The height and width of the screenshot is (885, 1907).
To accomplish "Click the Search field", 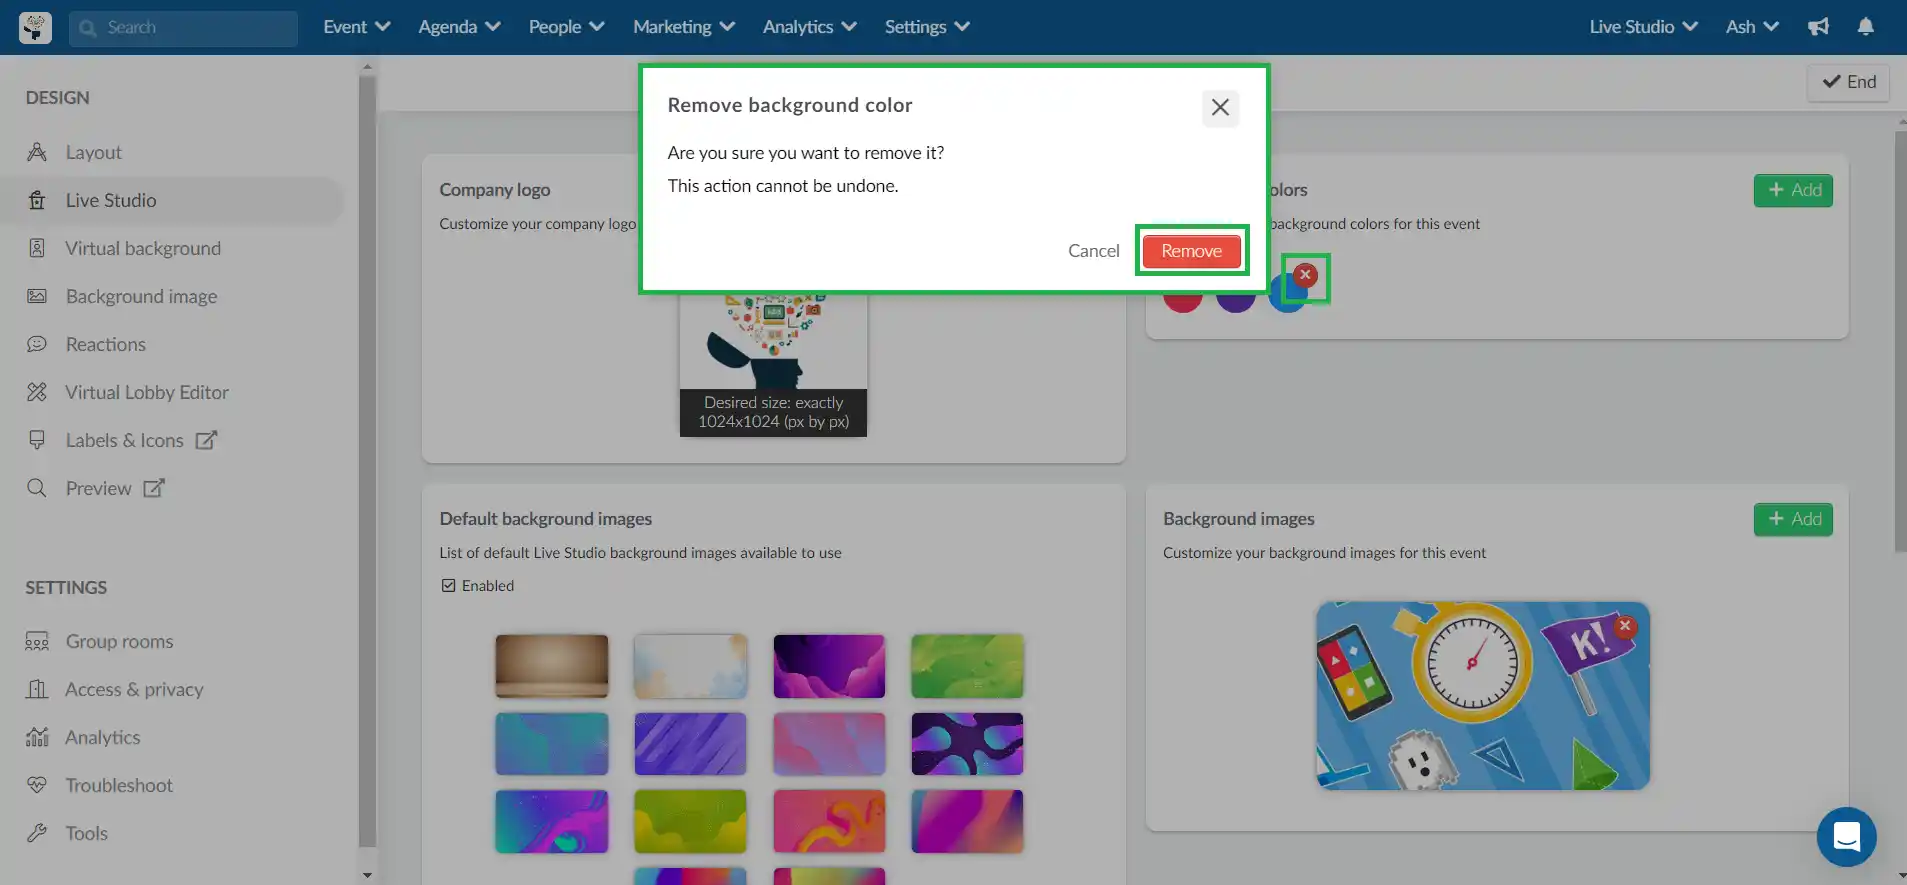I will point(183,28).
